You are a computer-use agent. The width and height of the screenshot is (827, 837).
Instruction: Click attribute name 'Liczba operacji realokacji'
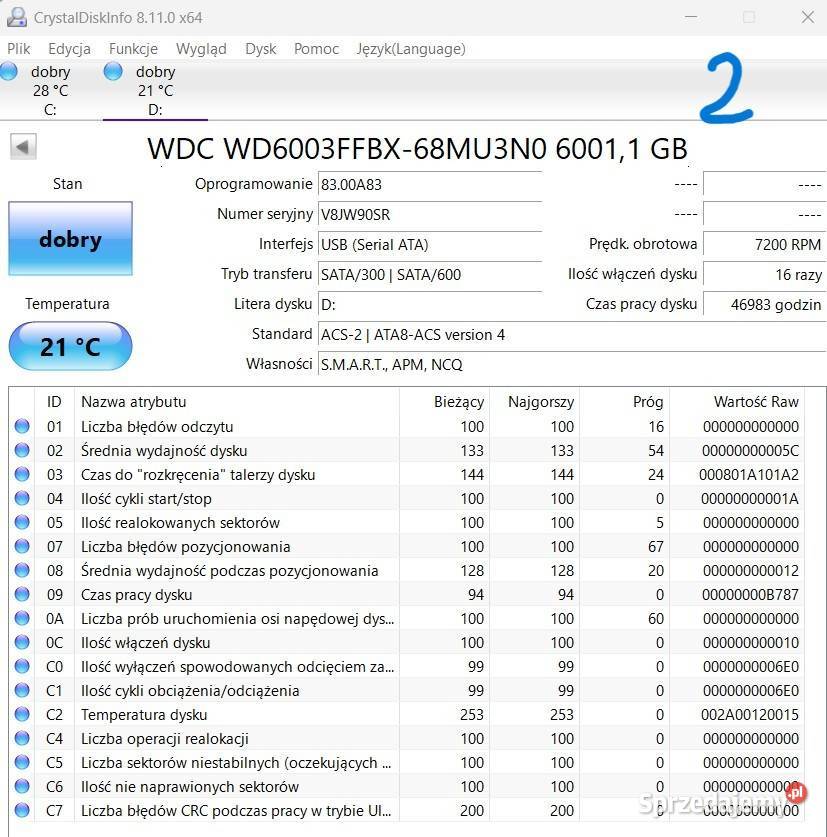tap(165, 739)
